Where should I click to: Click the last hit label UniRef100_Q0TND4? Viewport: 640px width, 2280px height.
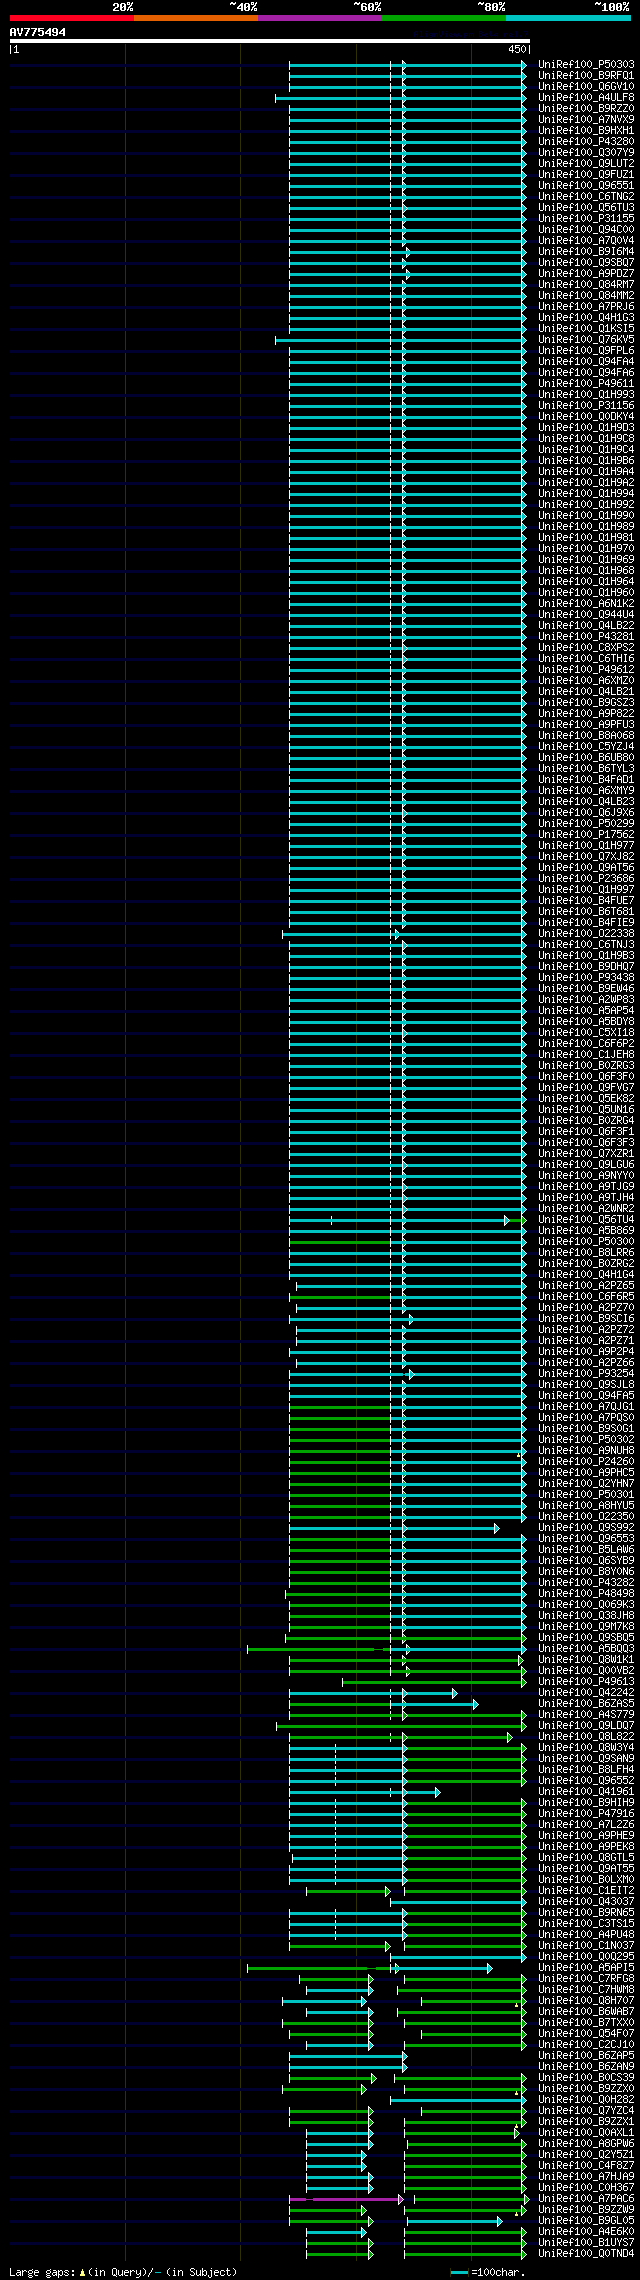[586, 2253]
